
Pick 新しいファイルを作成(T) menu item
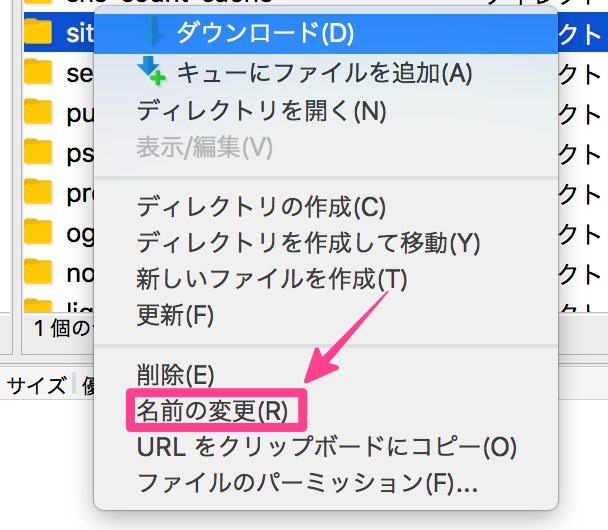point(326,279)
